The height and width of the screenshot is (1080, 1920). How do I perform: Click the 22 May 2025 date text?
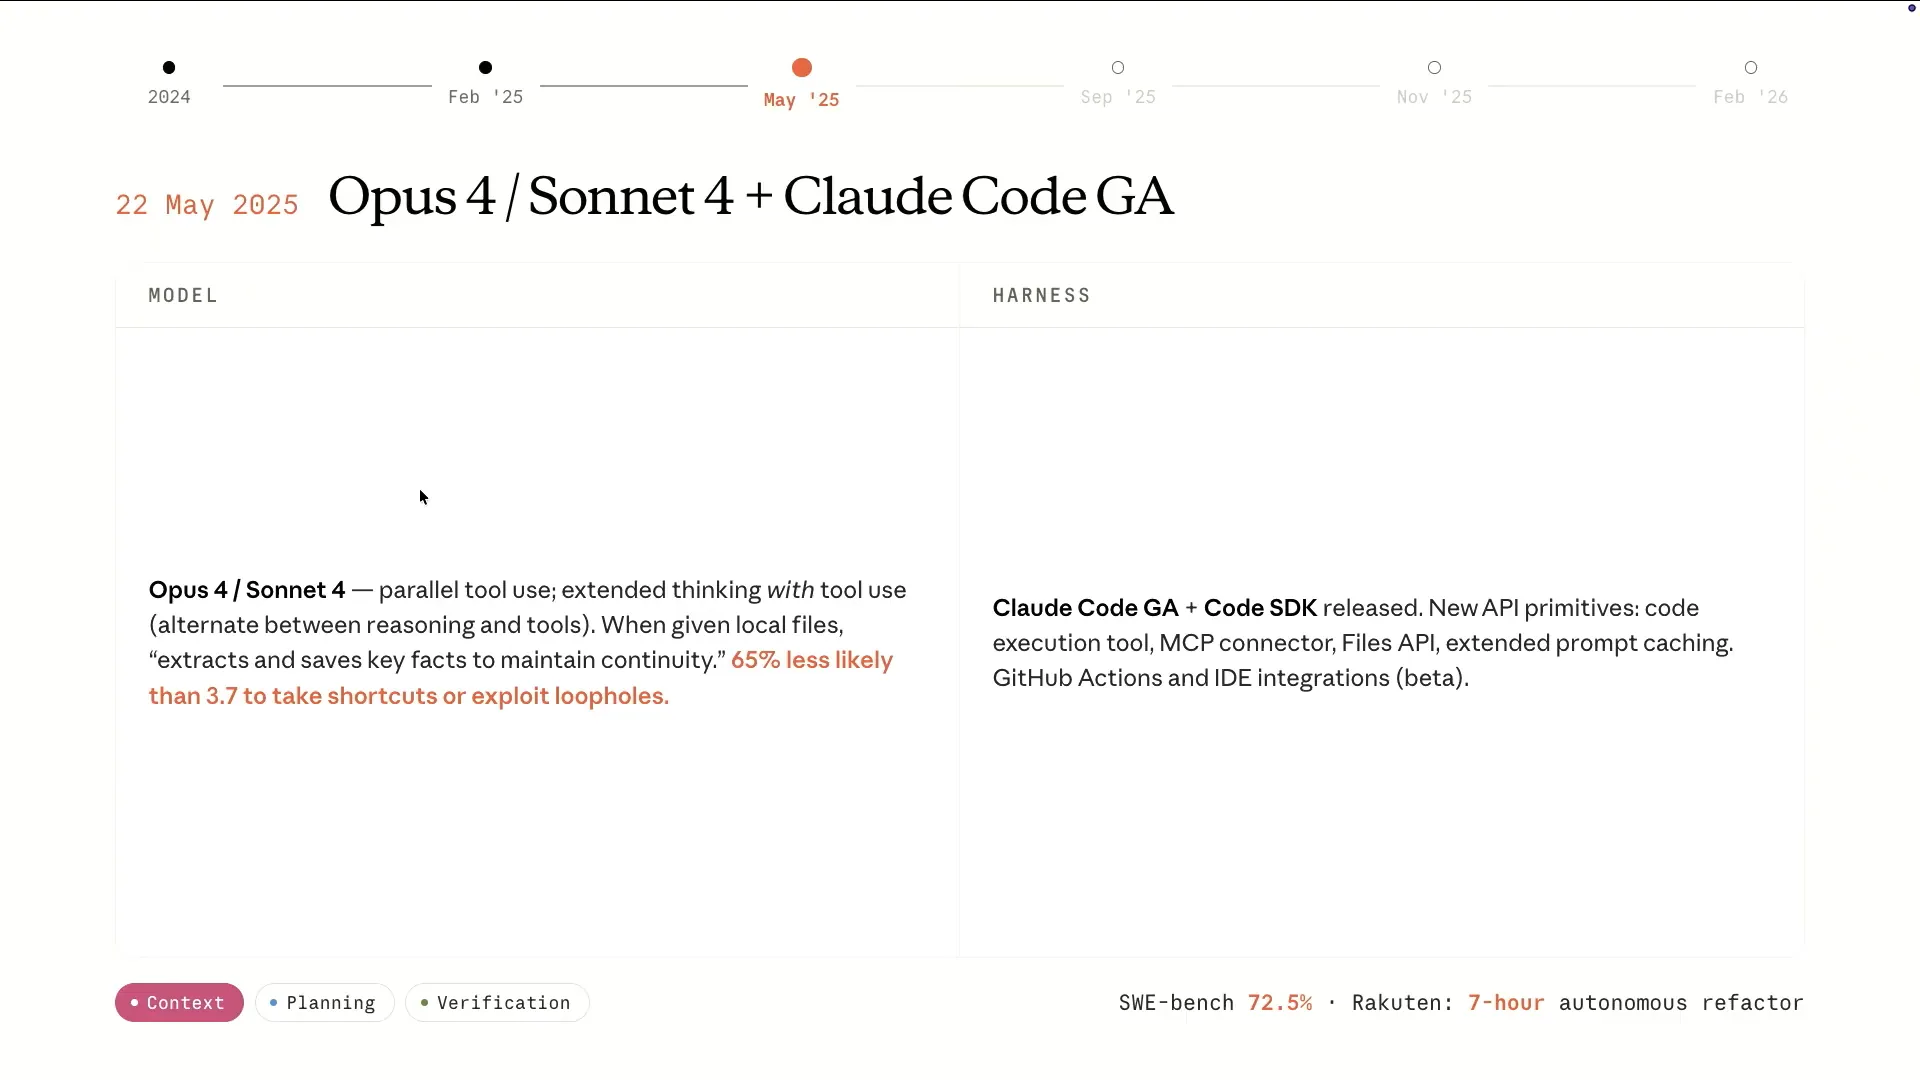coord(207,205)
